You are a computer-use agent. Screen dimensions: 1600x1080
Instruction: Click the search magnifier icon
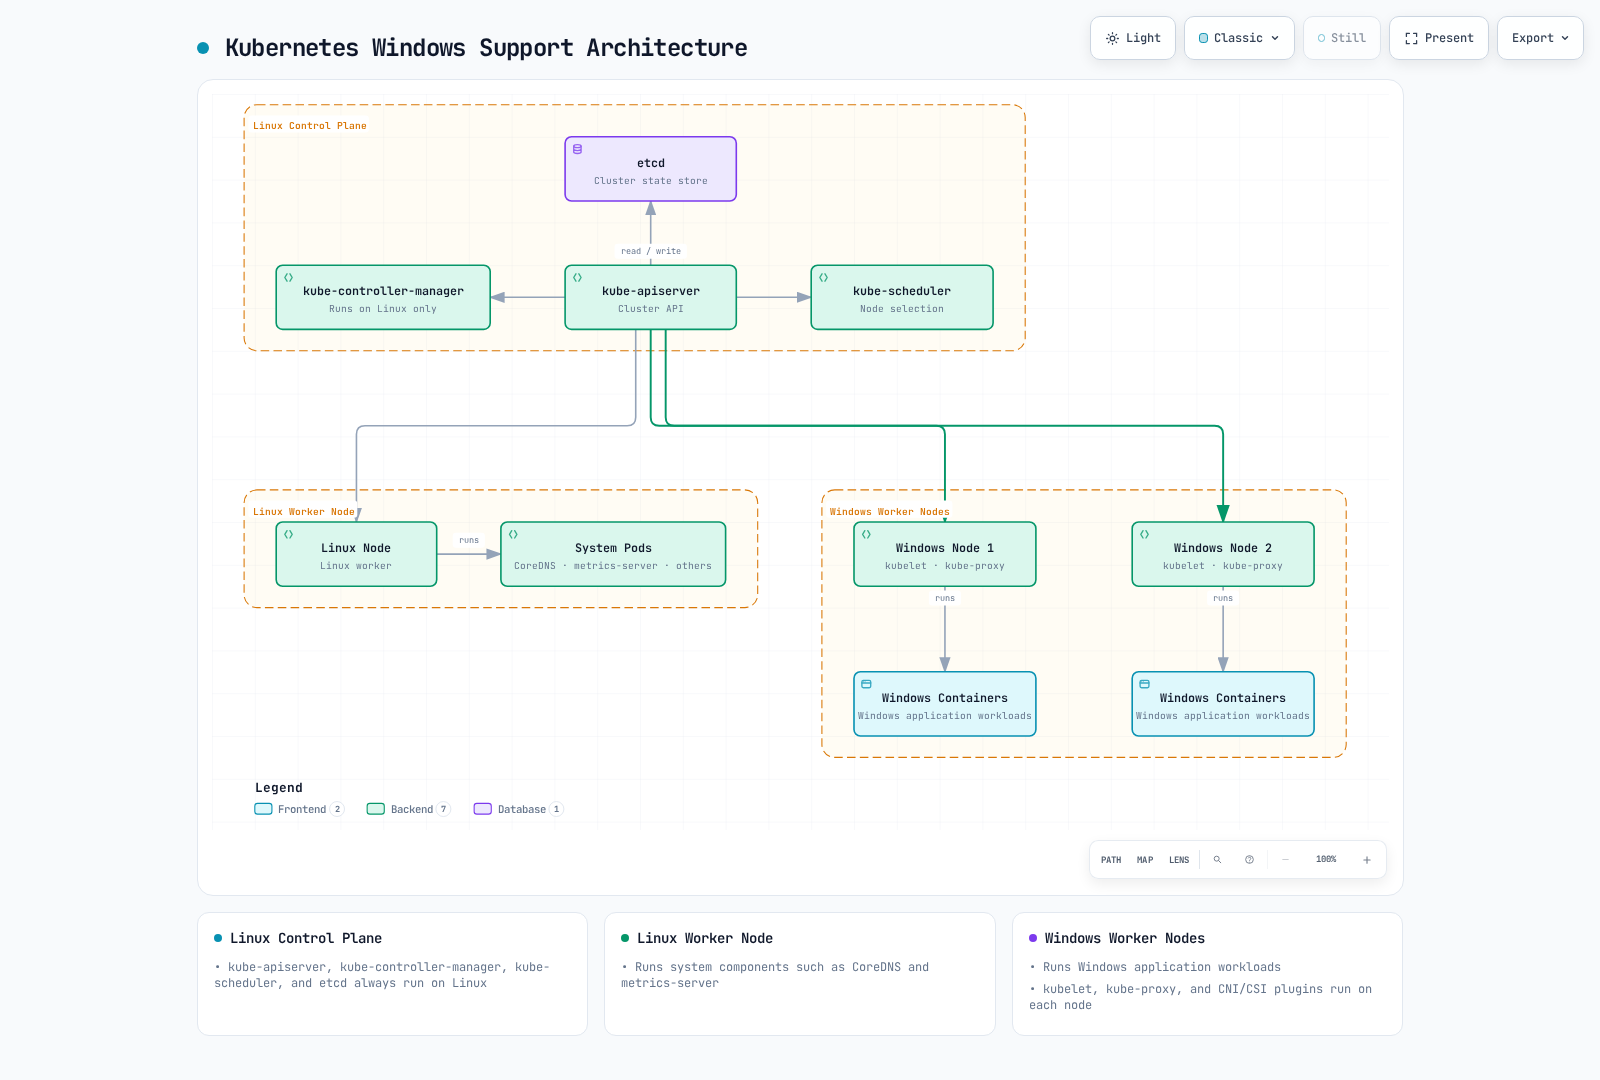pyautogui.click(x=1217, y=860)
